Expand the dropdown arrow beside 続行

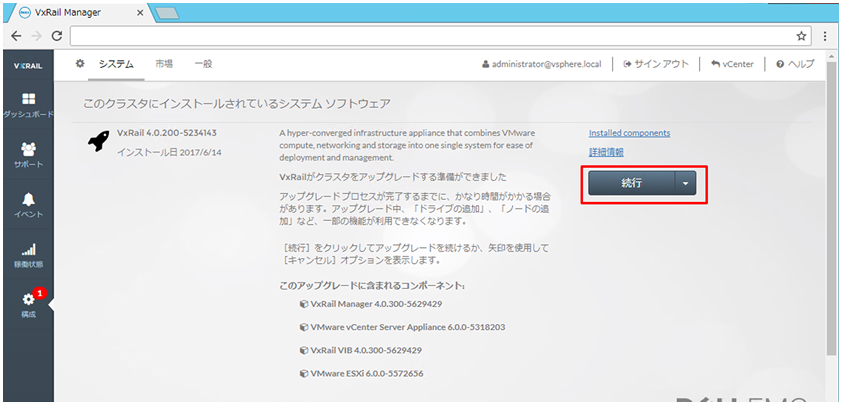coord(686,184)
